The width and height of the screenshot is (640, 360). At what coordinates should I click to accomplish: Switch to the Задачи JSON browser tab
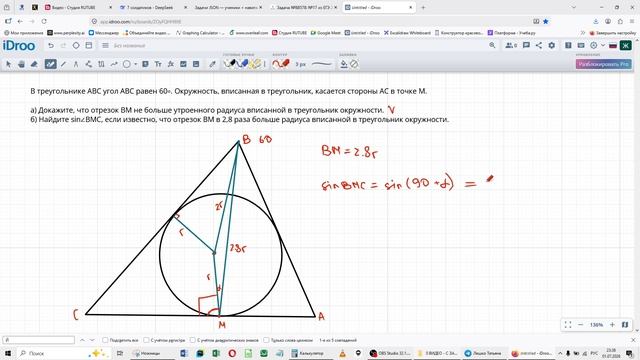(x=228, y=7)
